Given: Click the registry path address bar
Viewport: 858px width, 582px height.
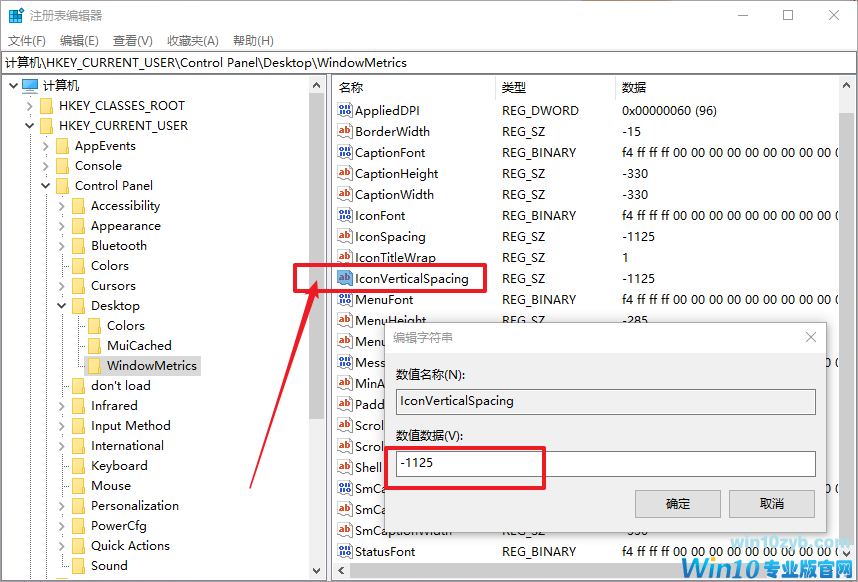Looking at the screenshot, I should tap(428, 63).
